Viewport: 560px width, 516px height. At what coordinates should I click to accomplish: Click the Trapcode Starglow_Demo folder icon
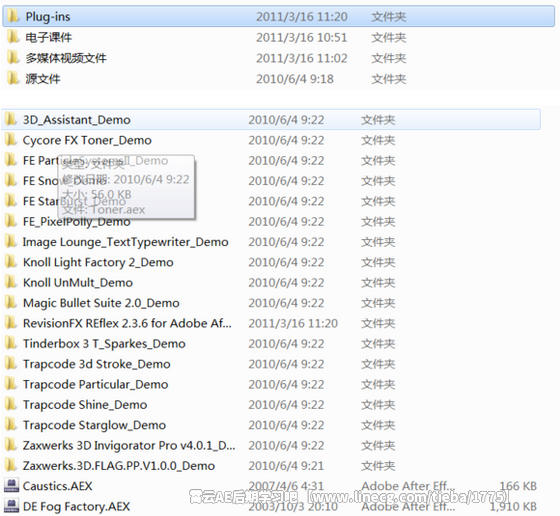pos(11,425)
